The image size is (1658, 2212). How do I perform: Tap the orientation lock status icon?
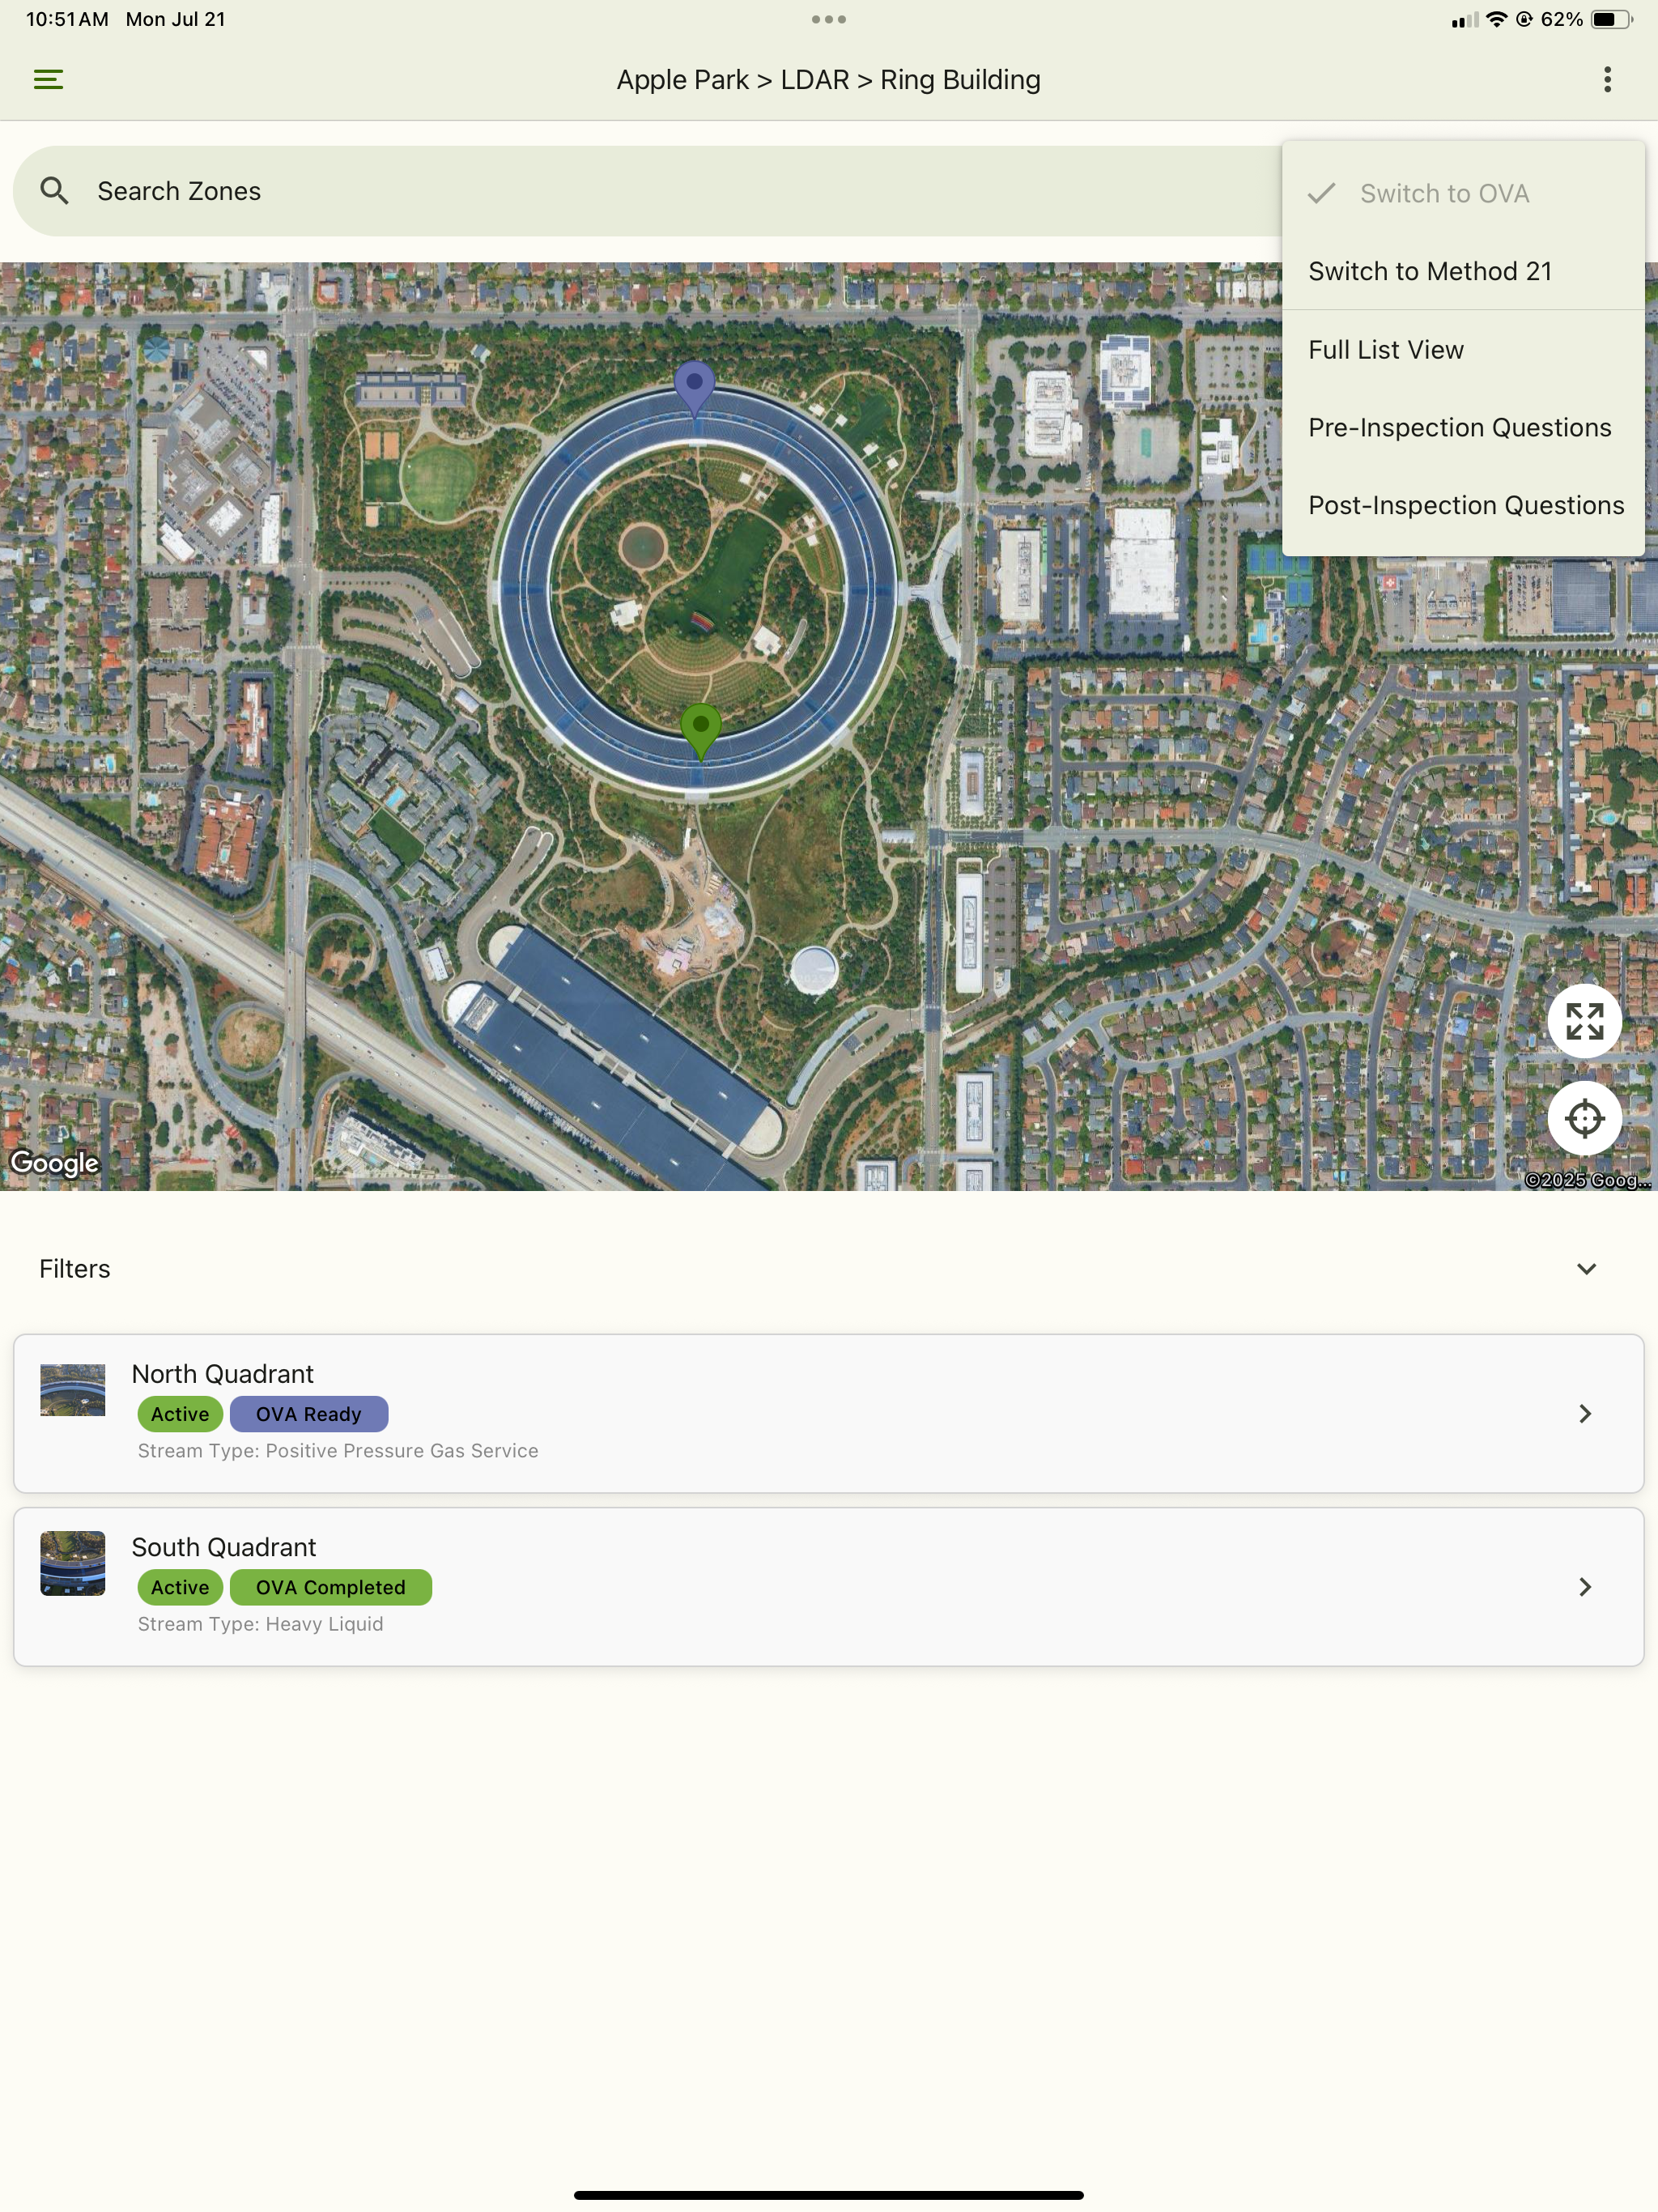(1524, 19)
